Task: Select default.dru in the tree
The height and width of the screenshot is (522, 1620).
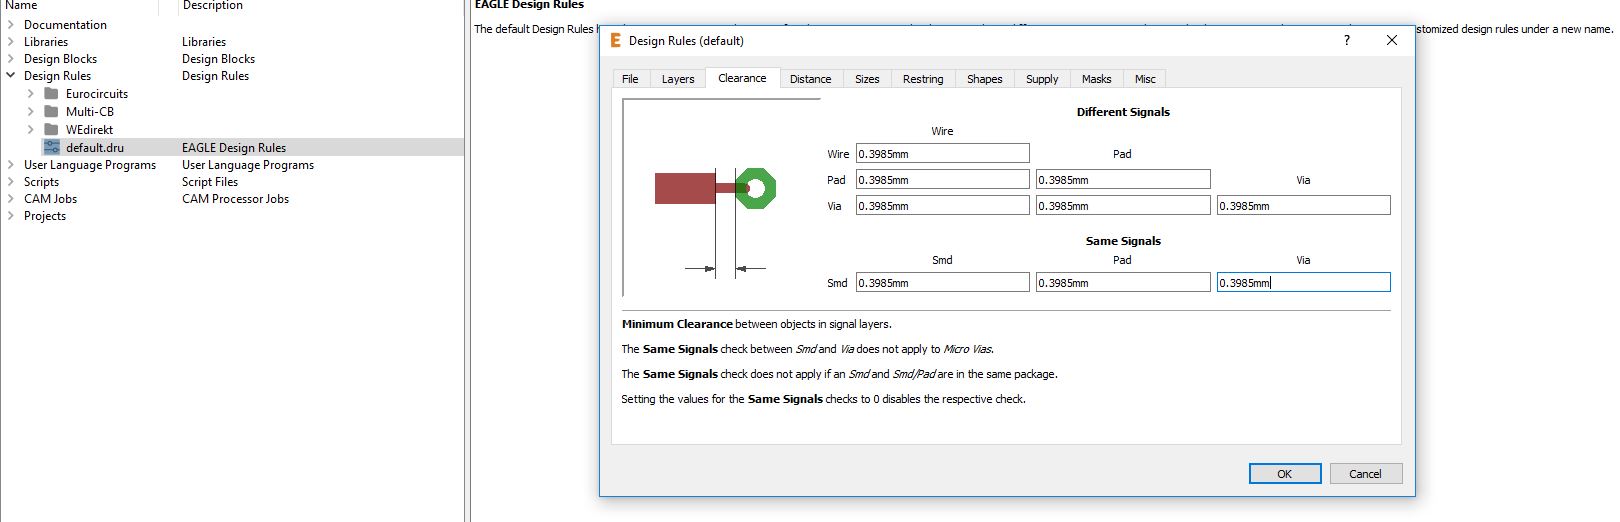Action: [95, 147]
